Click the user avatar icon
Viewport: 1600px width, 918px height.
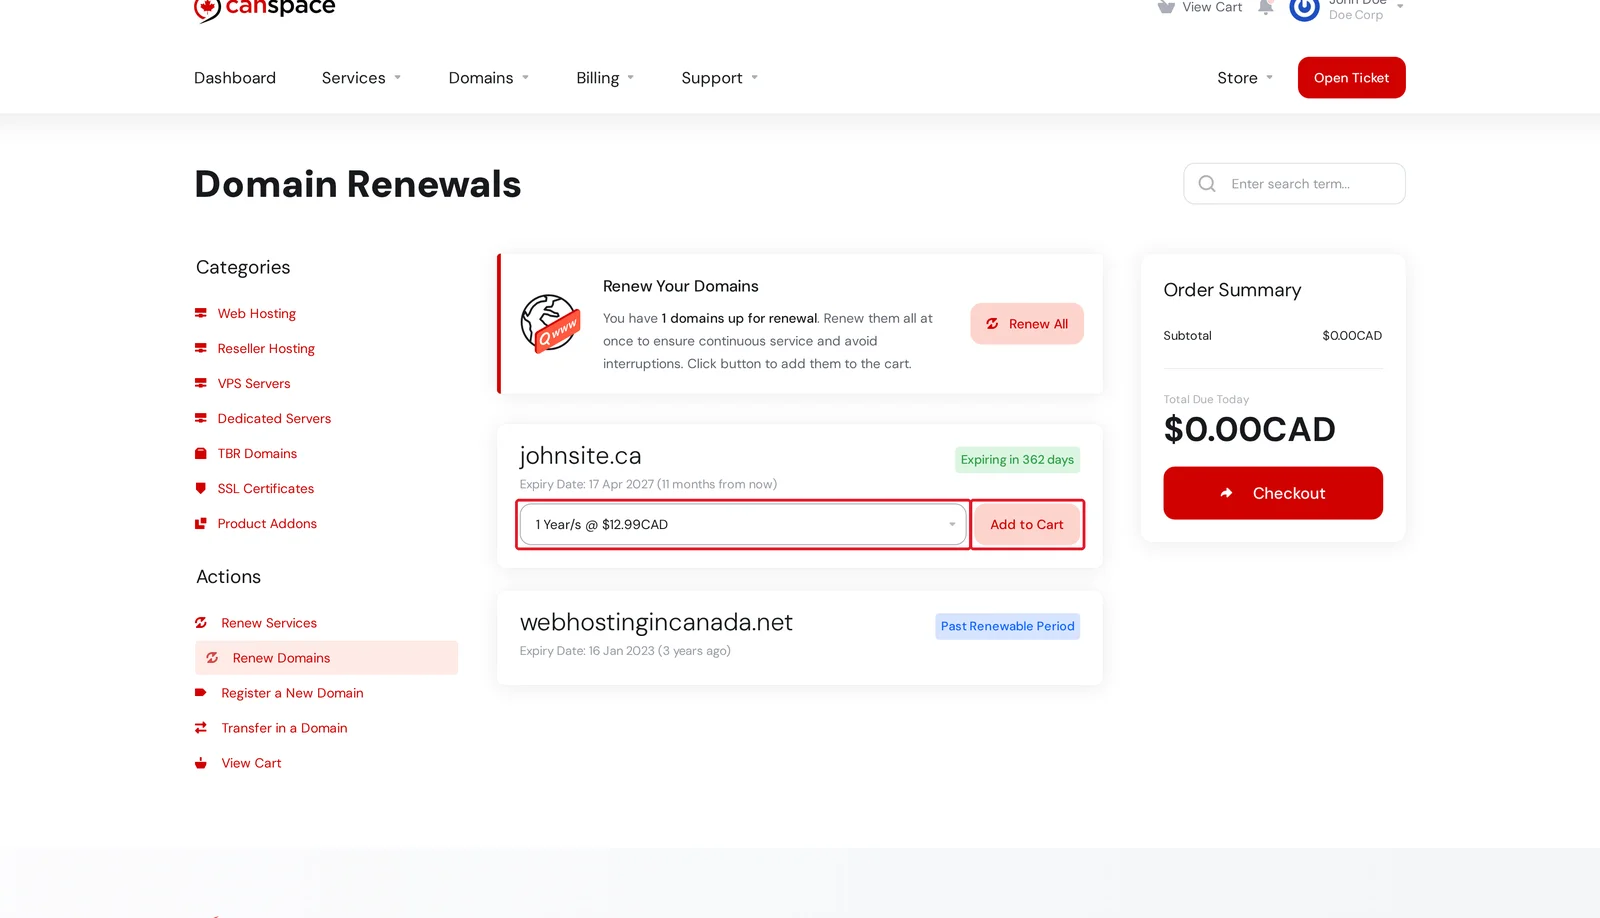tap(1304, 8)
